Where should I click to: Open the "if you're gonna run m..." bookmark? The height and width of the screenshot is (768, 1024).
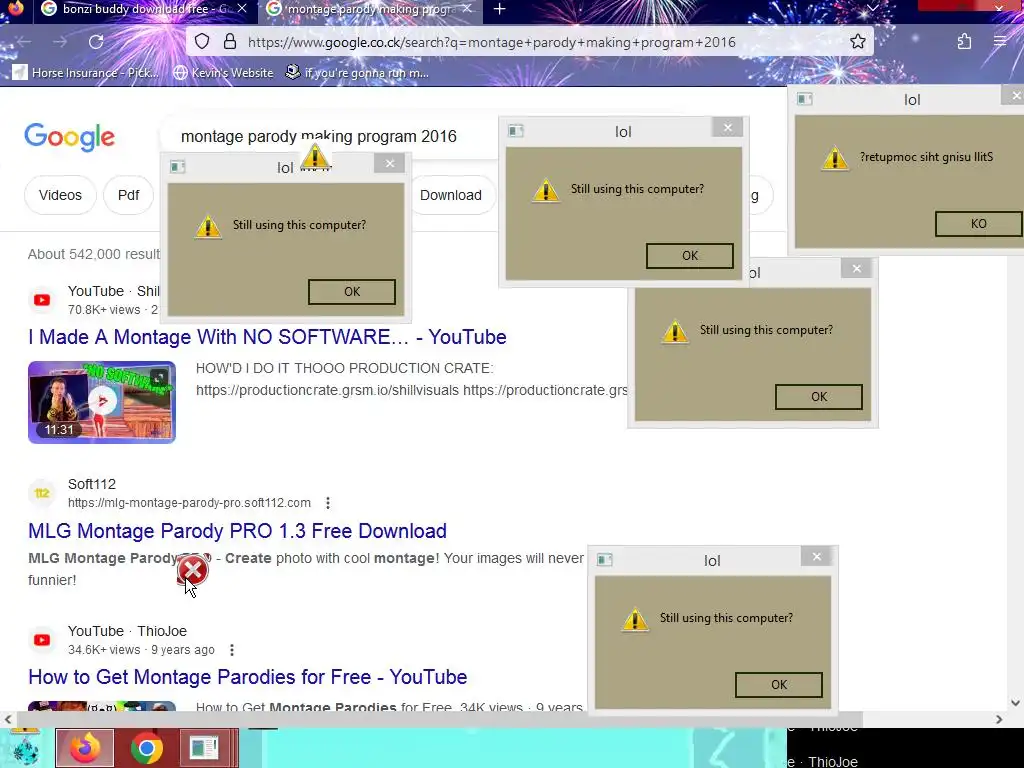point(357,72)
